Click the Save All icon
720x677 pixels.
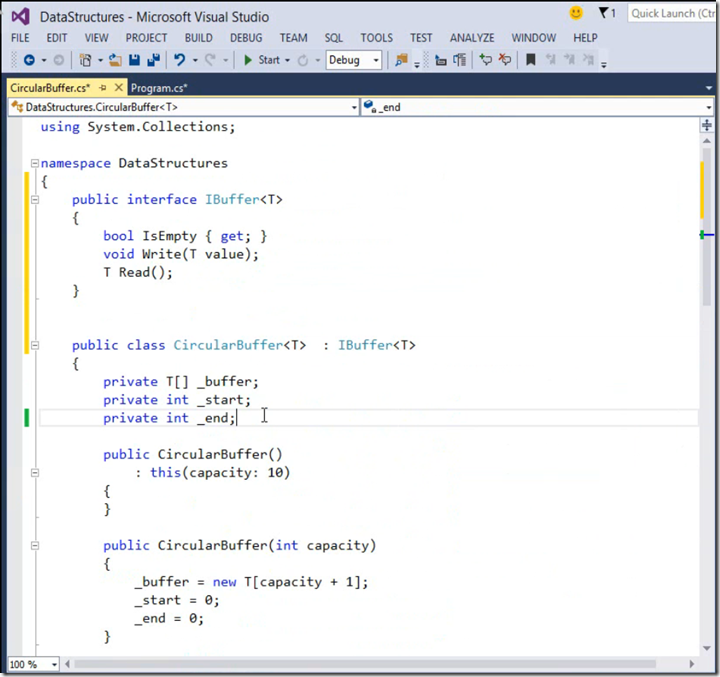point(153,60)
